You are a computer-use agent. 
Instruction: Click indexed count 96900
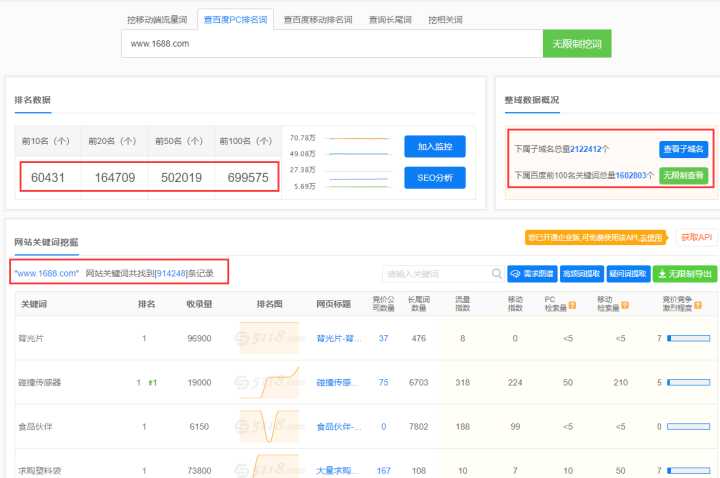(199, 338)
